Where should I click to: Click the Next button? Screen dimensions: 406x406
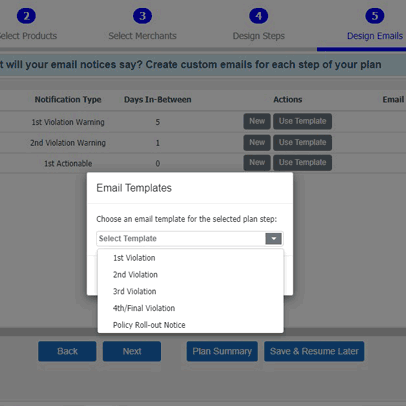[132, 351]
